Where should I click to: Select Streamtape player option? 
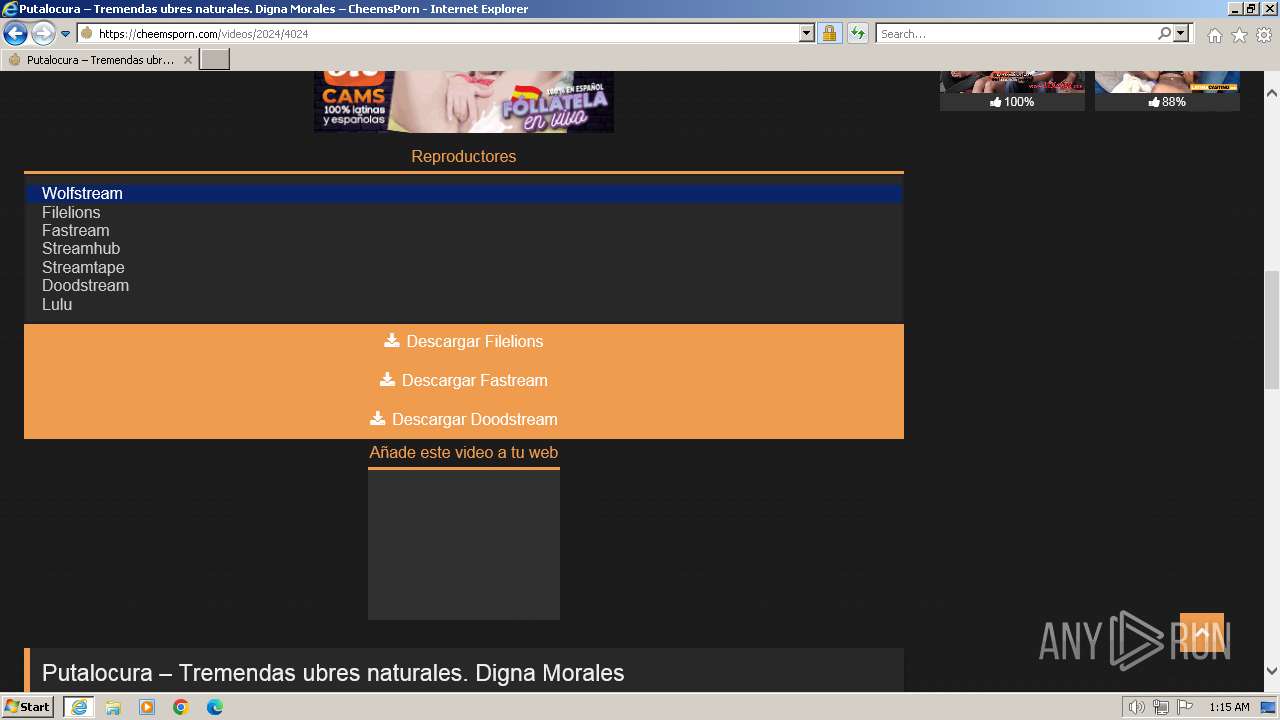pos(464,267)
